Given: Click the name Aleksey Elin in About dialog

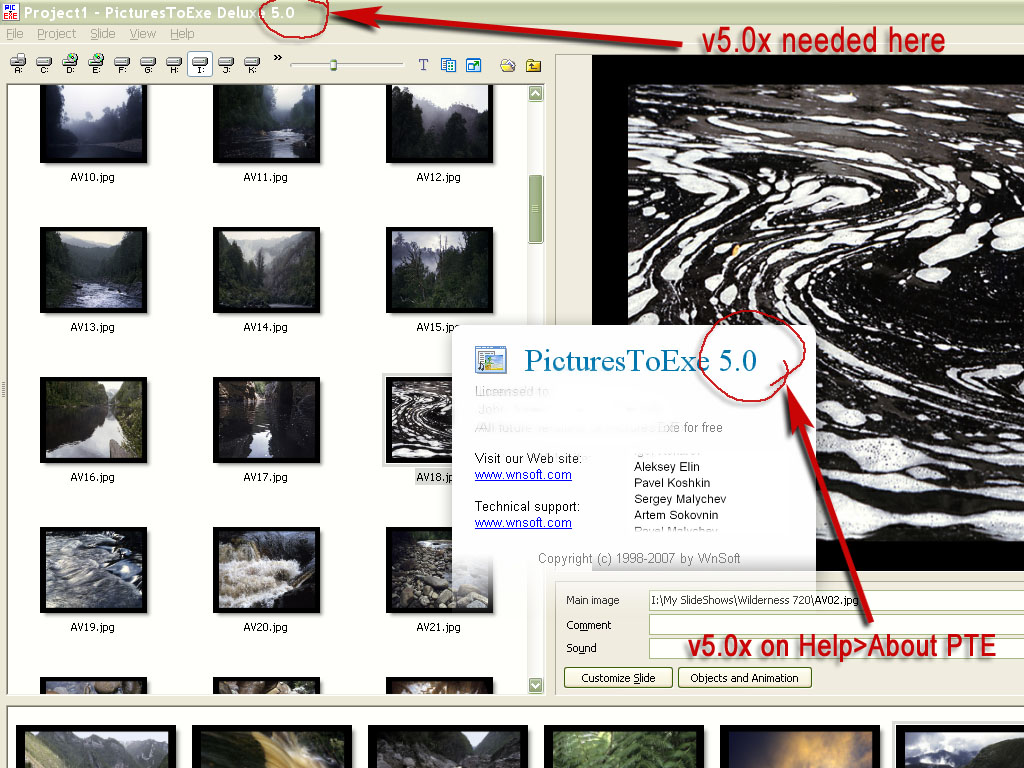Looking at the screenshot, I should click(x=667, y=467).
